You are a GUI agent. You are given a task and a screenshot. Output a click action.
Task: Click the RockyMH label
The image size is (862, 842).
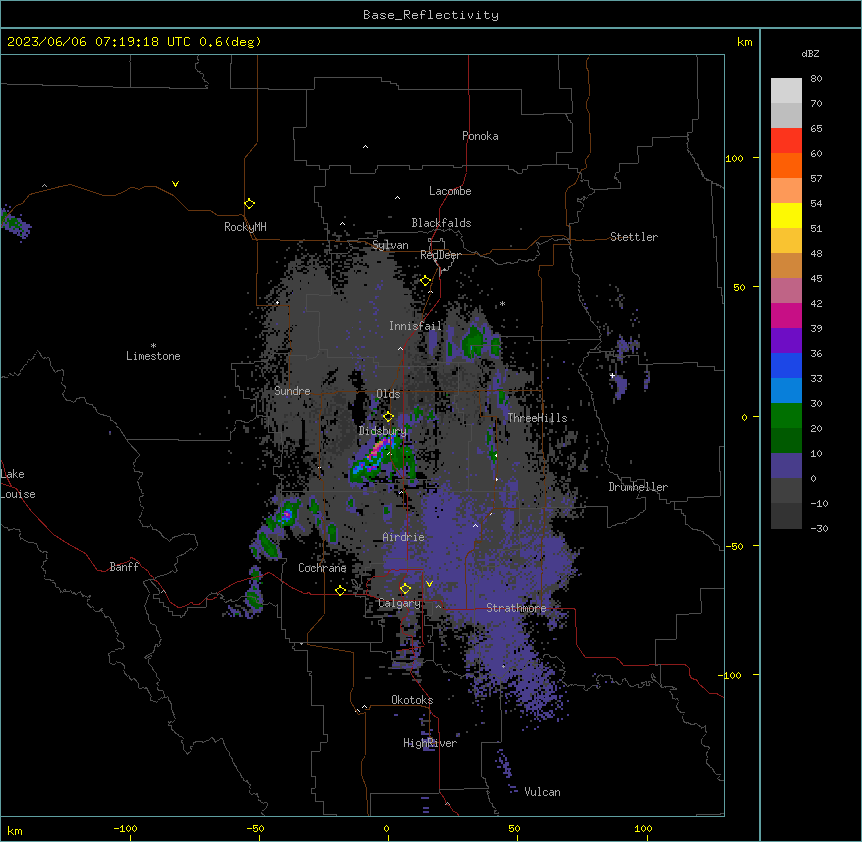tap(245, 227)
